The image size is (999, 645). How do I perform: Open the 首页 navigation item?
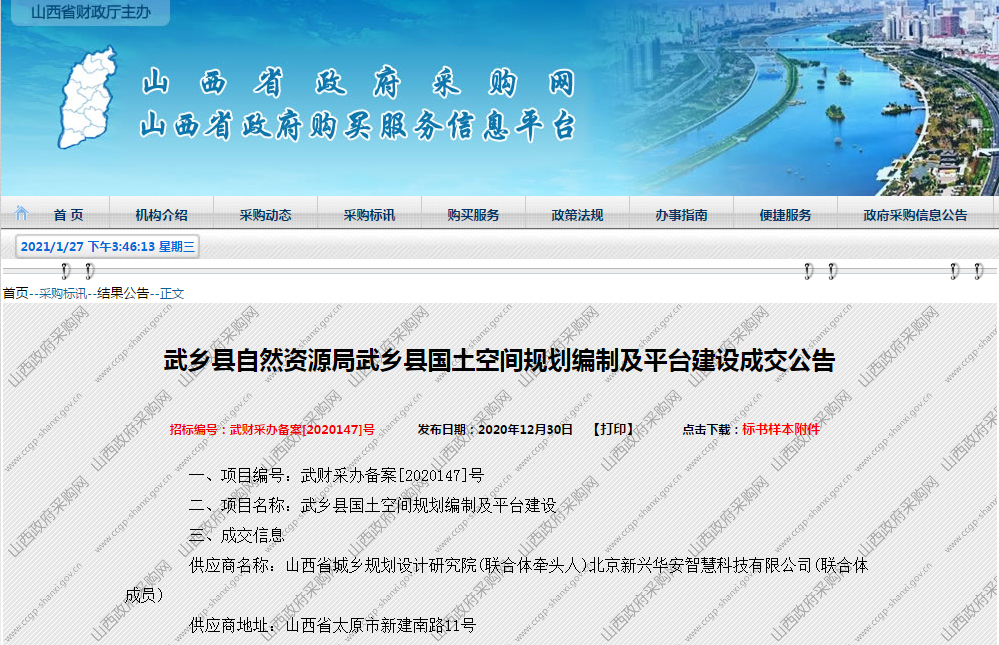pos(68,215)
